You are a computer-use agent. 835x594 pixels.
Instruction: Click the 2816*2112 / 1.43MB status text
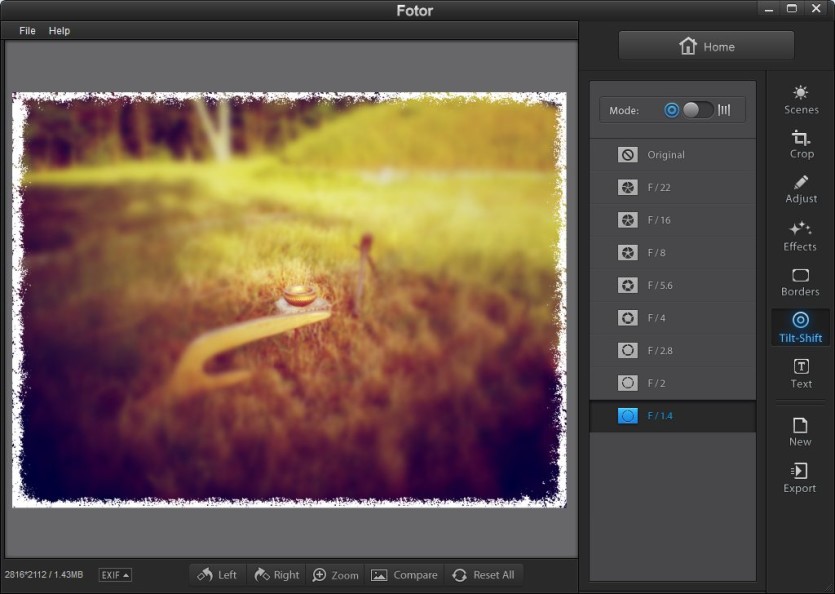[x=44, y=575]
